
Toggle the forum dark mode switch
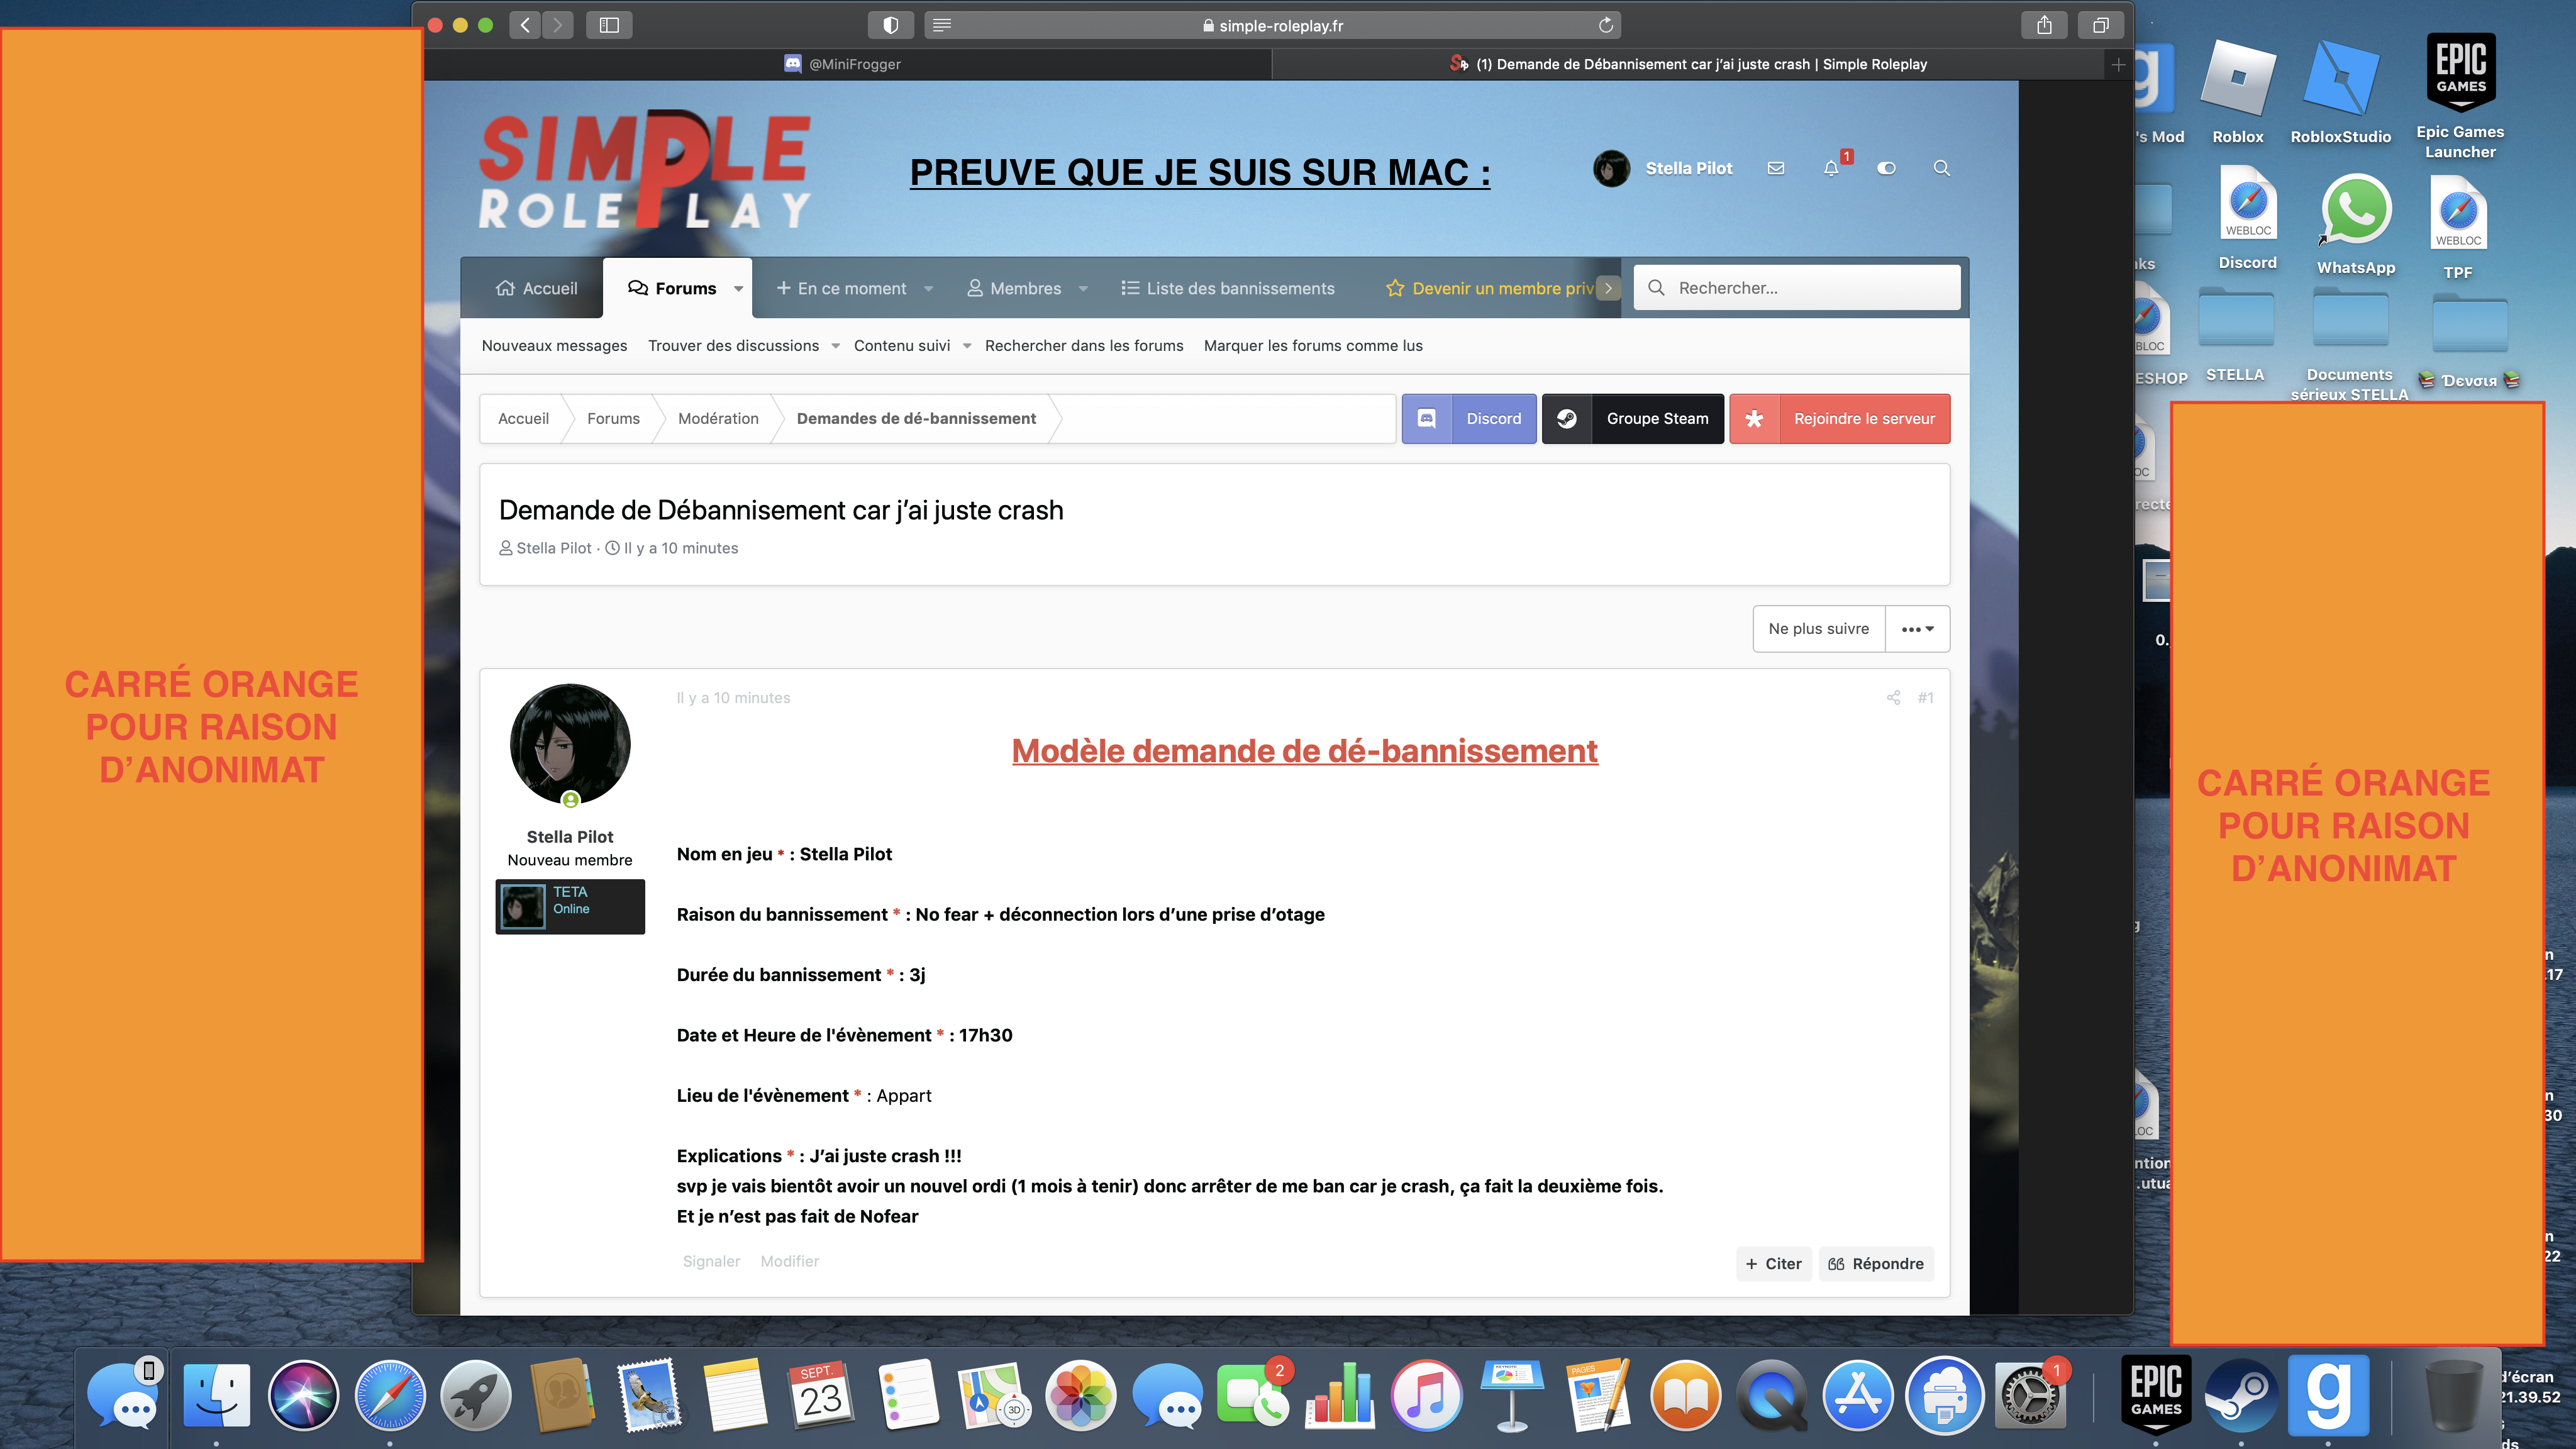[1886, 168]
